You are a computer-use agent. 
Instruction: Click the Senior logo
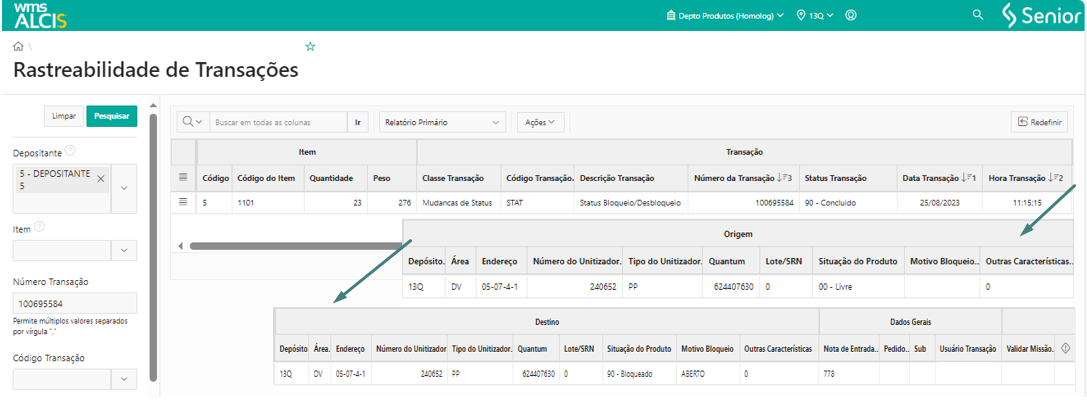pyautogui.click(x=1042, y=15)
